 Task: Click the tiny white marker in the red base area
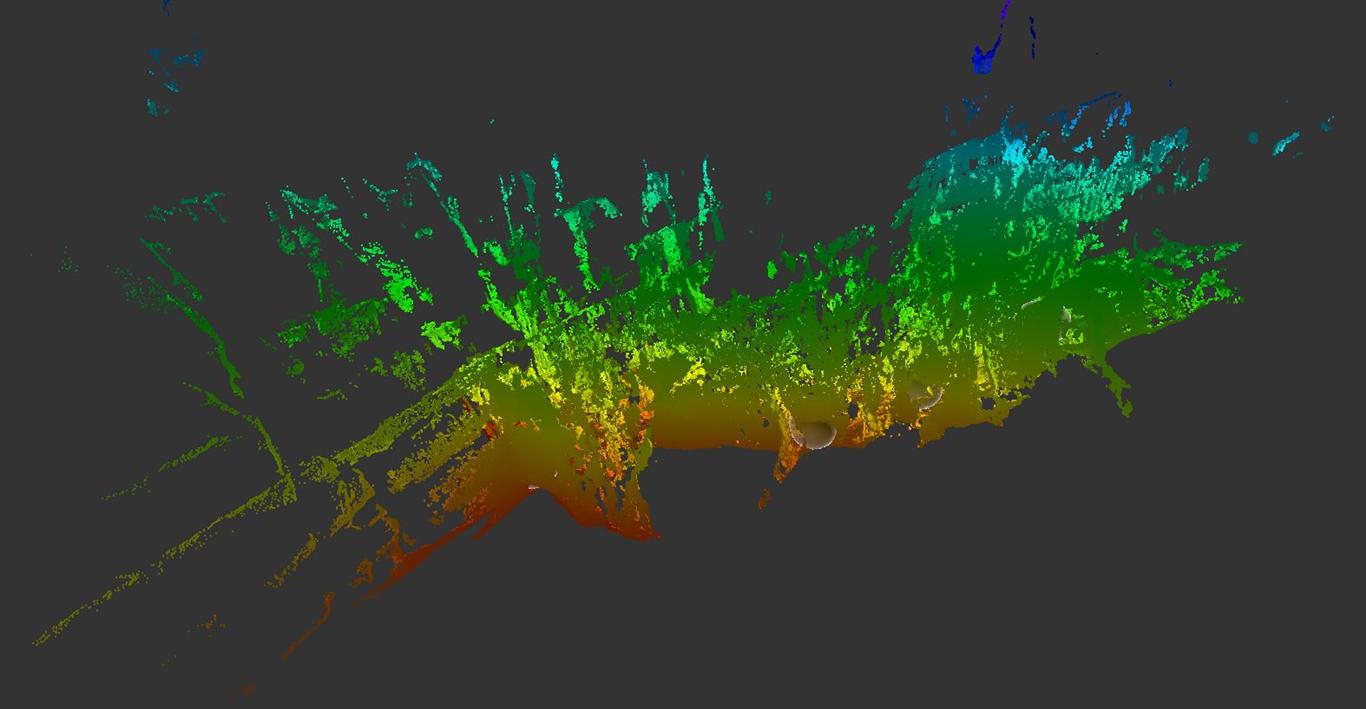533,487
